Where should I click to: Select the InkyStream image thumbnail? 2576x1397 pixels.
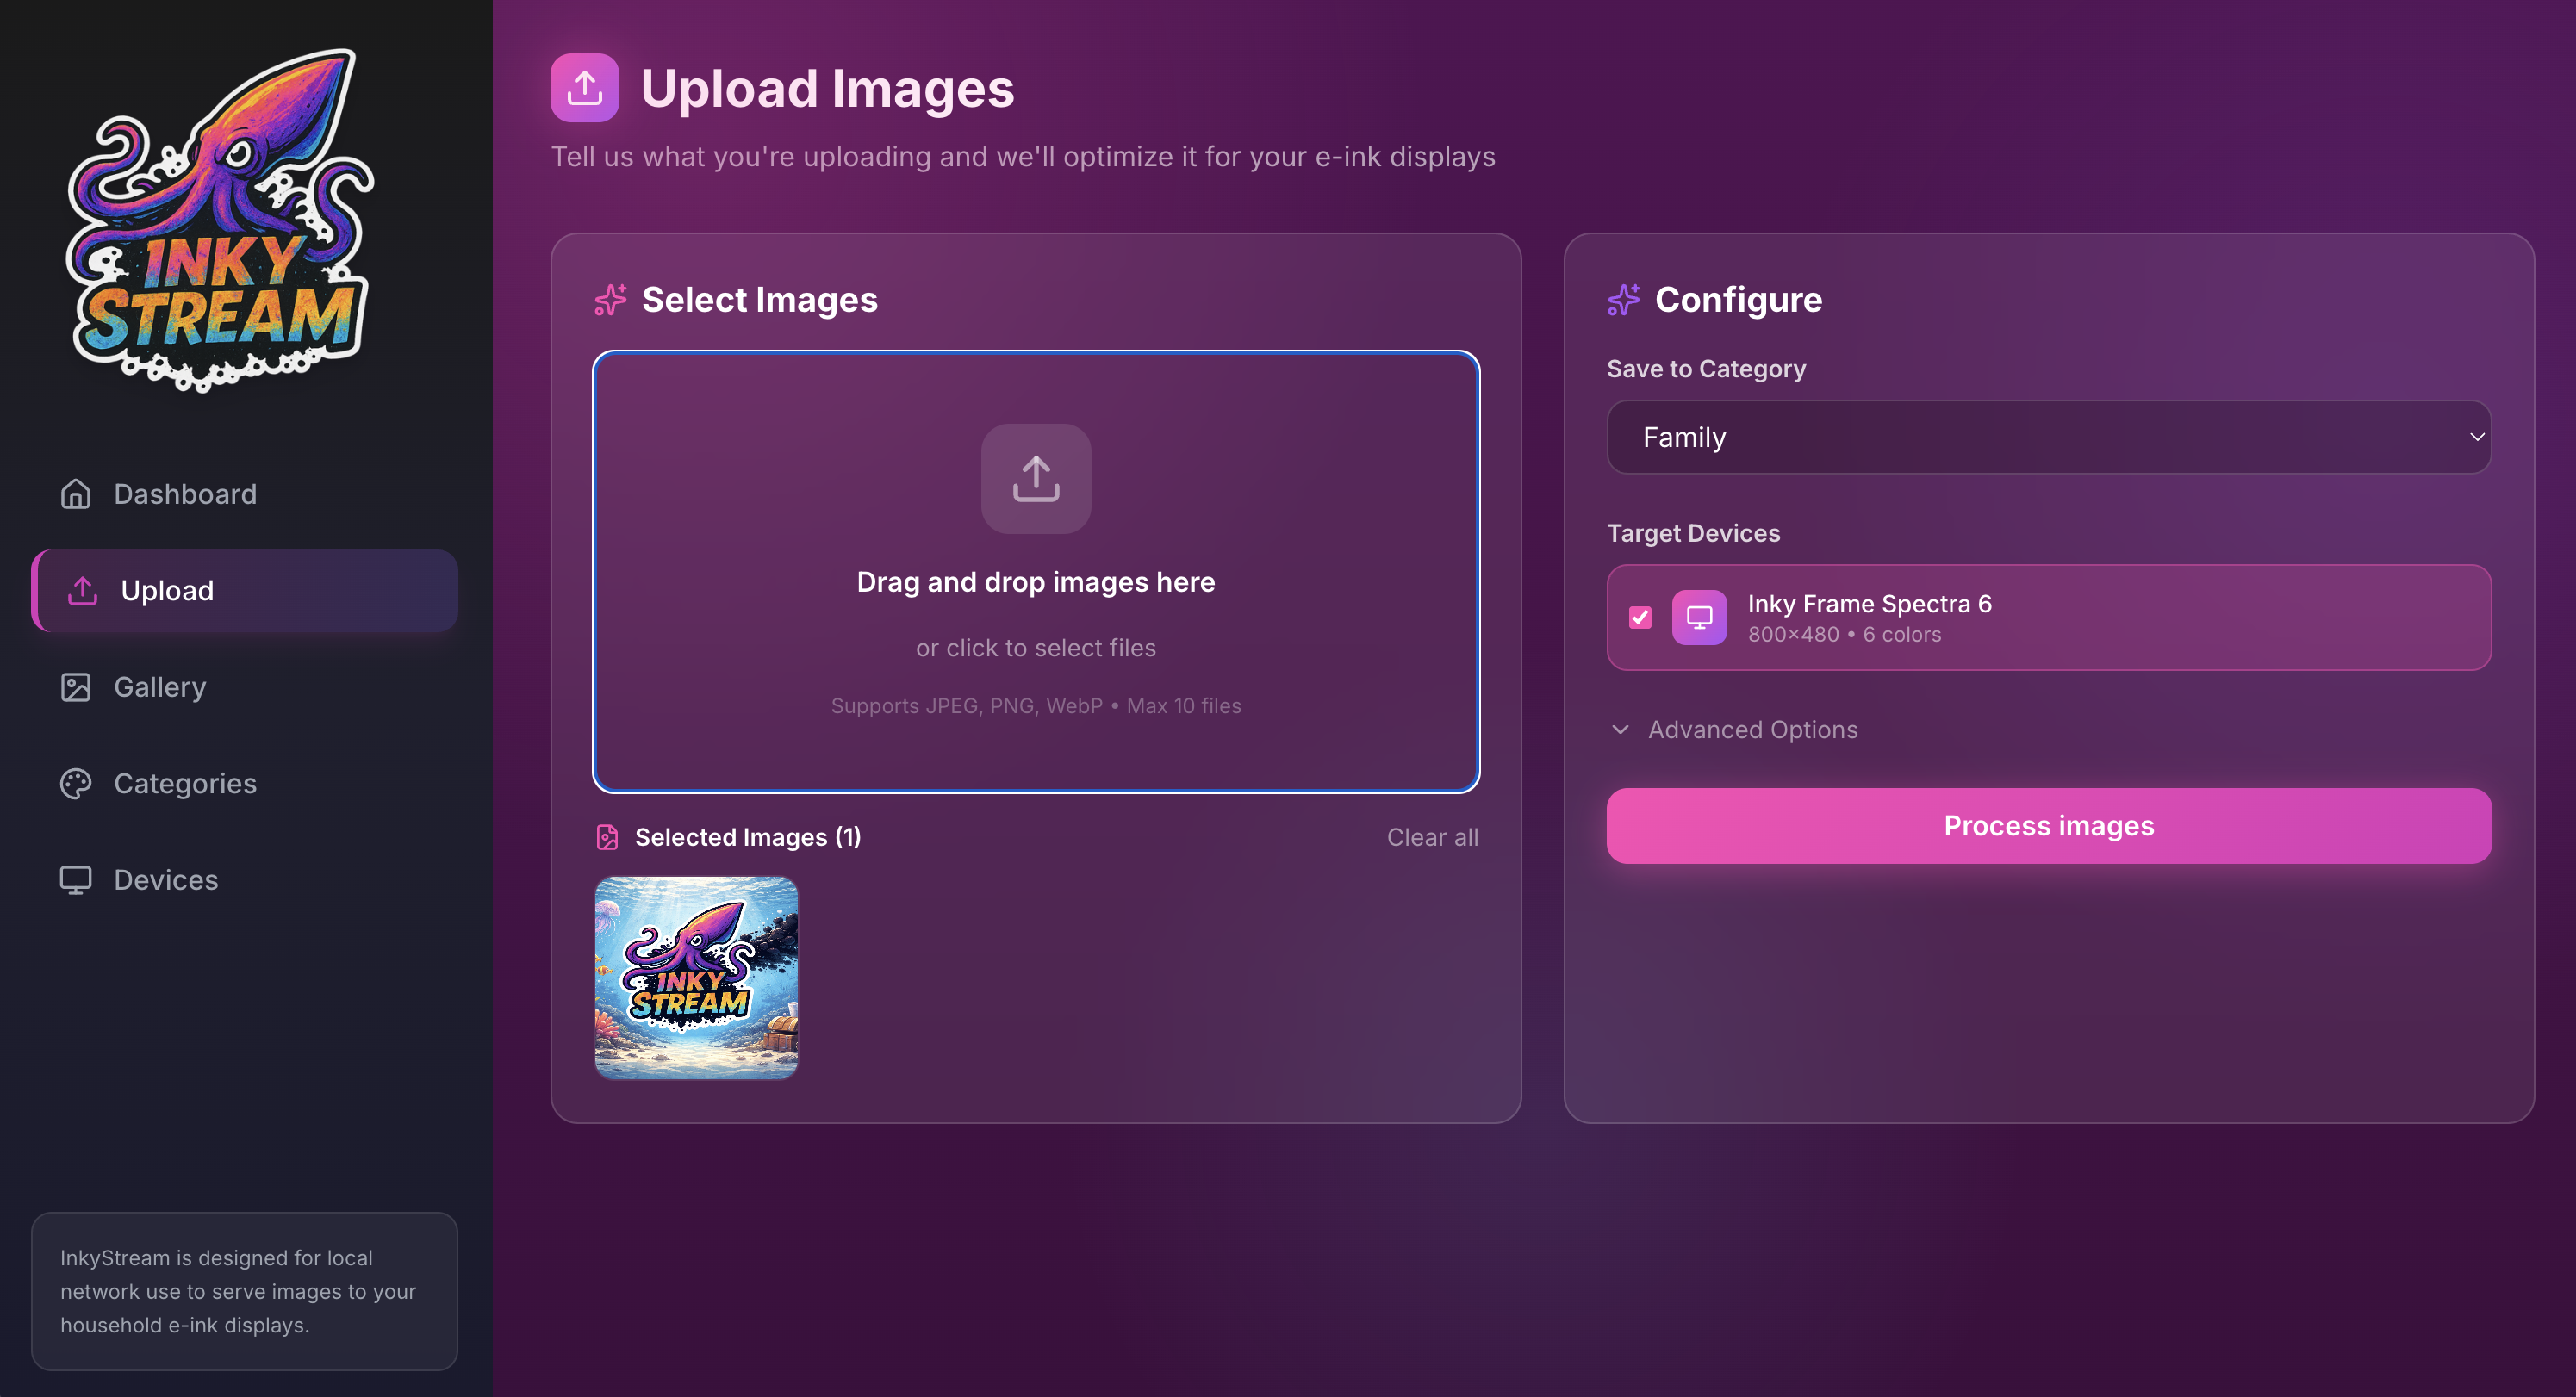pyautogui.click(x=696, y=978)
